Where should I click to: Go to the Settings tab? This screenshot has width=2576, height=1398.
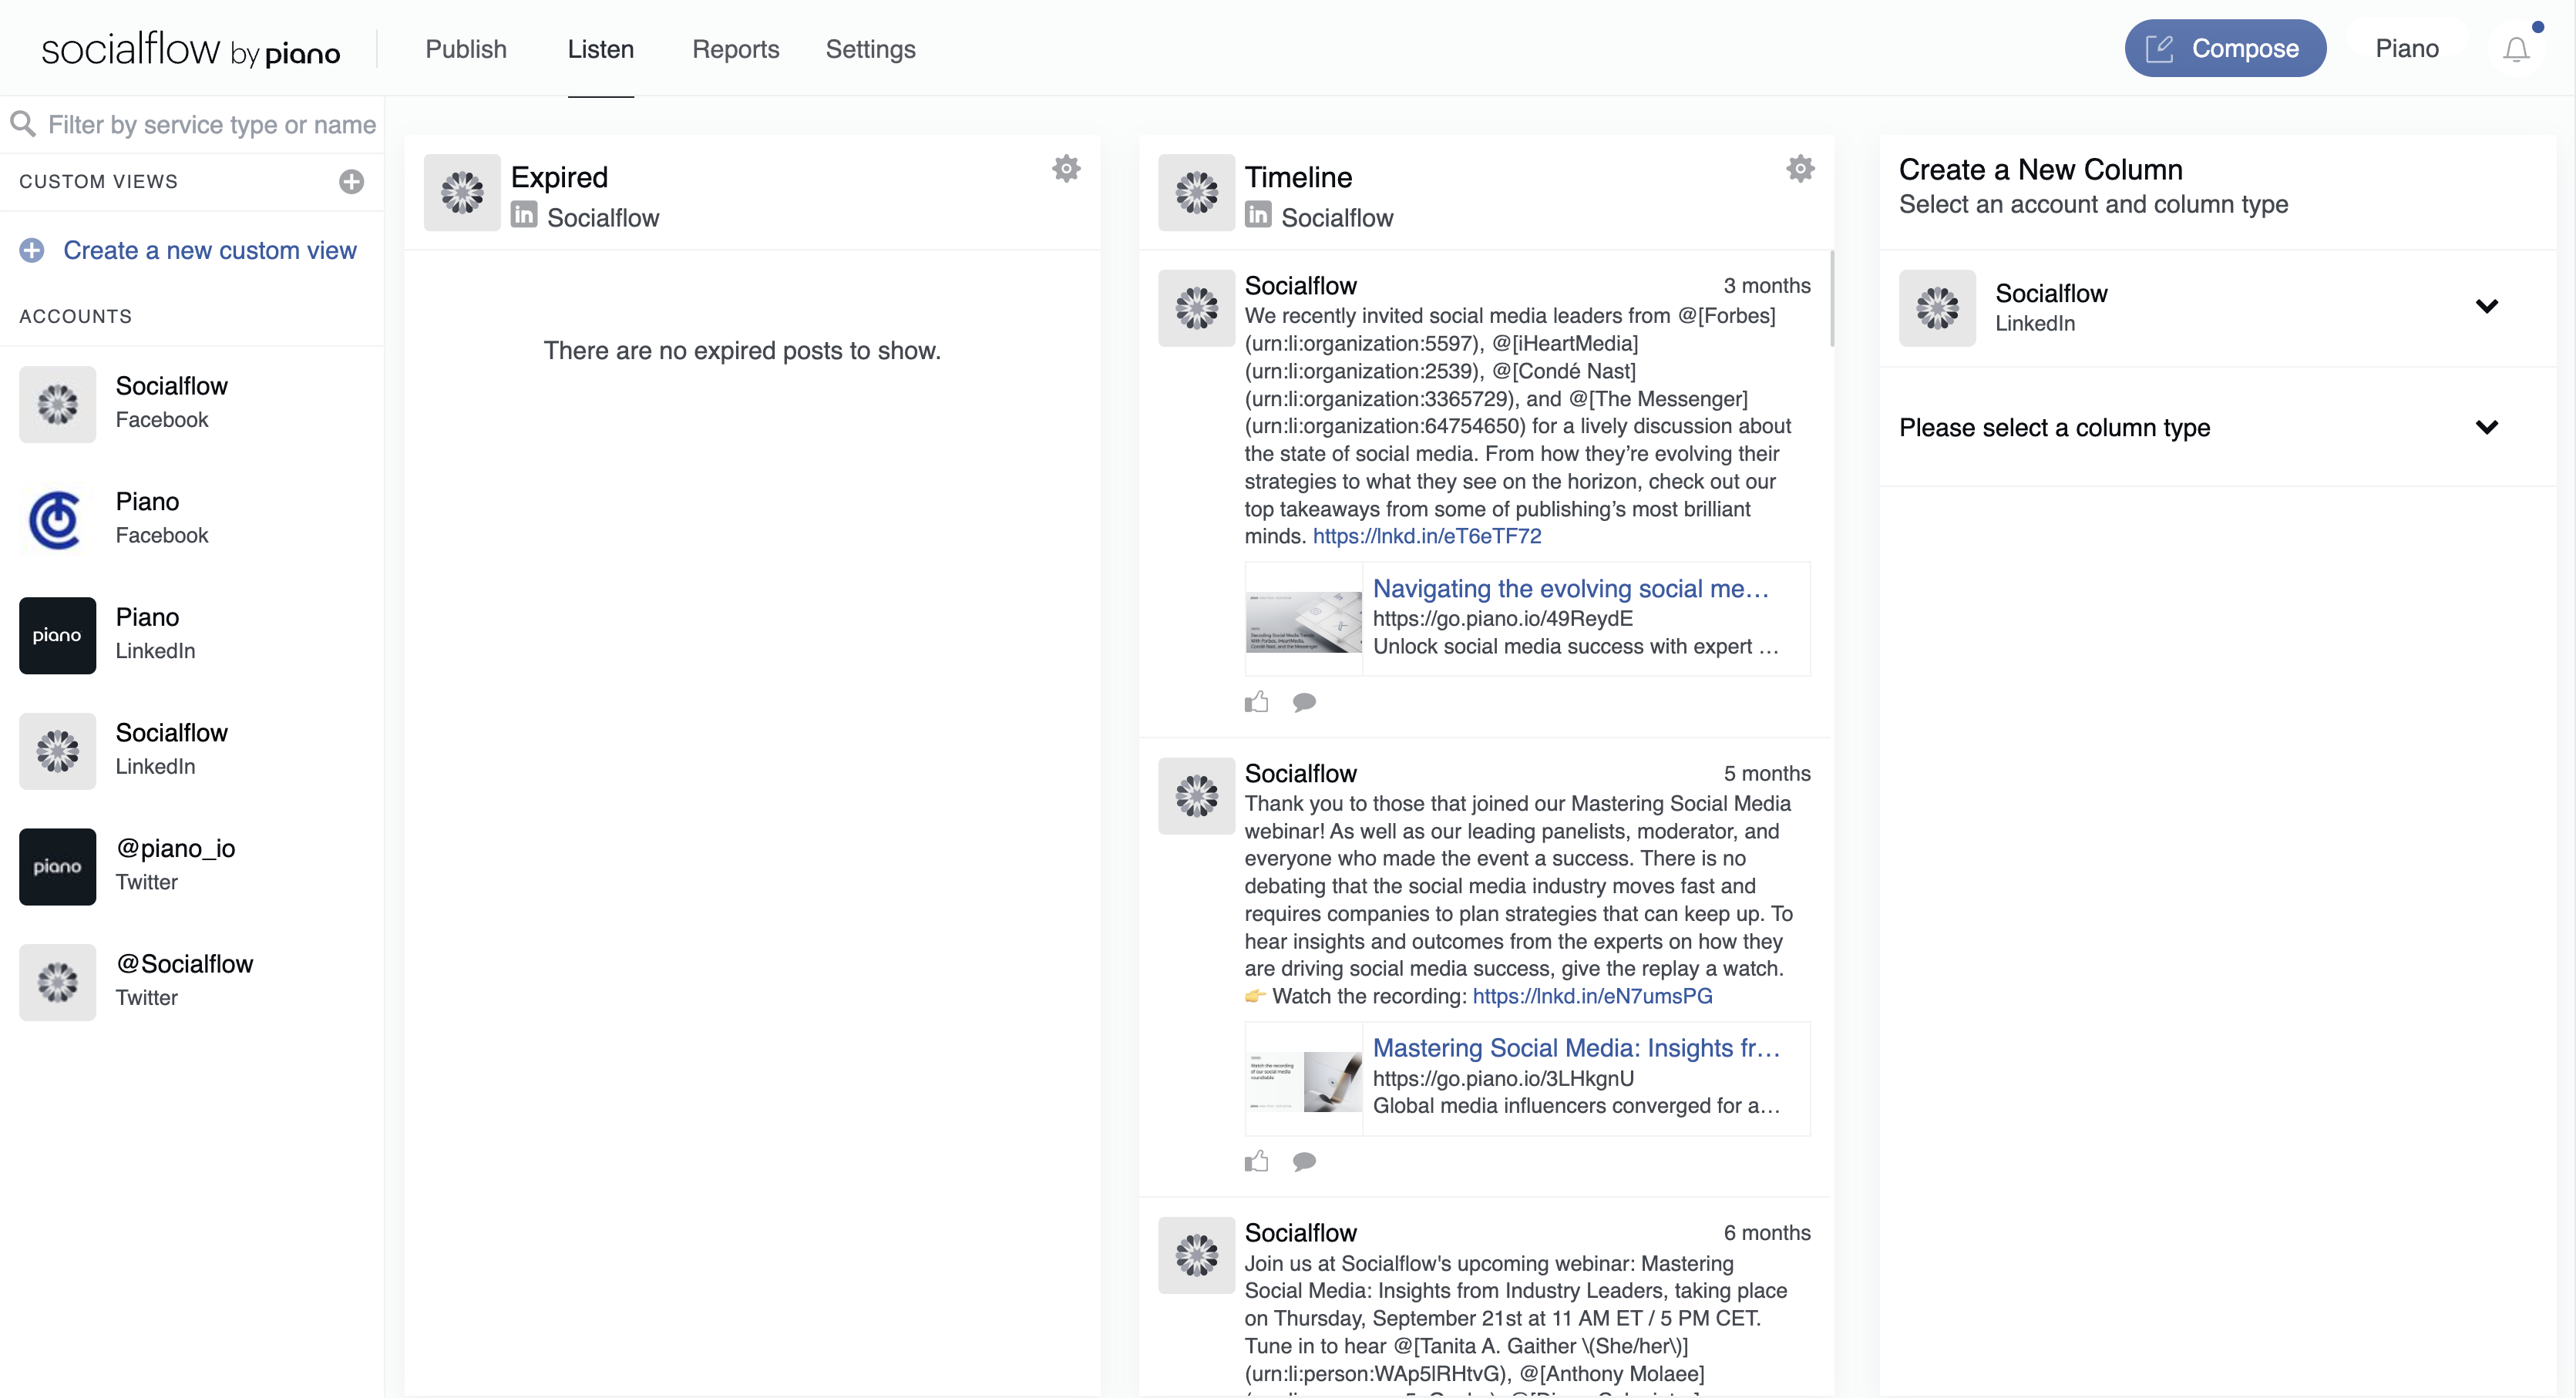(870, 49)
